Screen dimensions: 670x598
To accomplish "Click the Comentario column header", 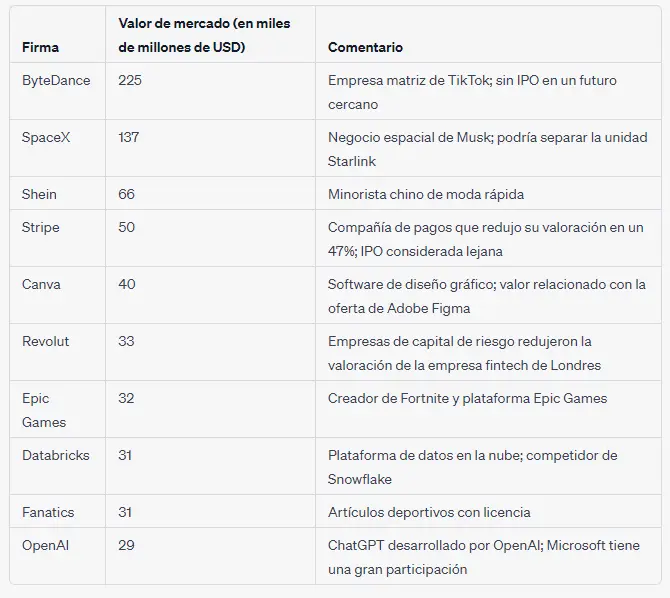I will (365, 47).
